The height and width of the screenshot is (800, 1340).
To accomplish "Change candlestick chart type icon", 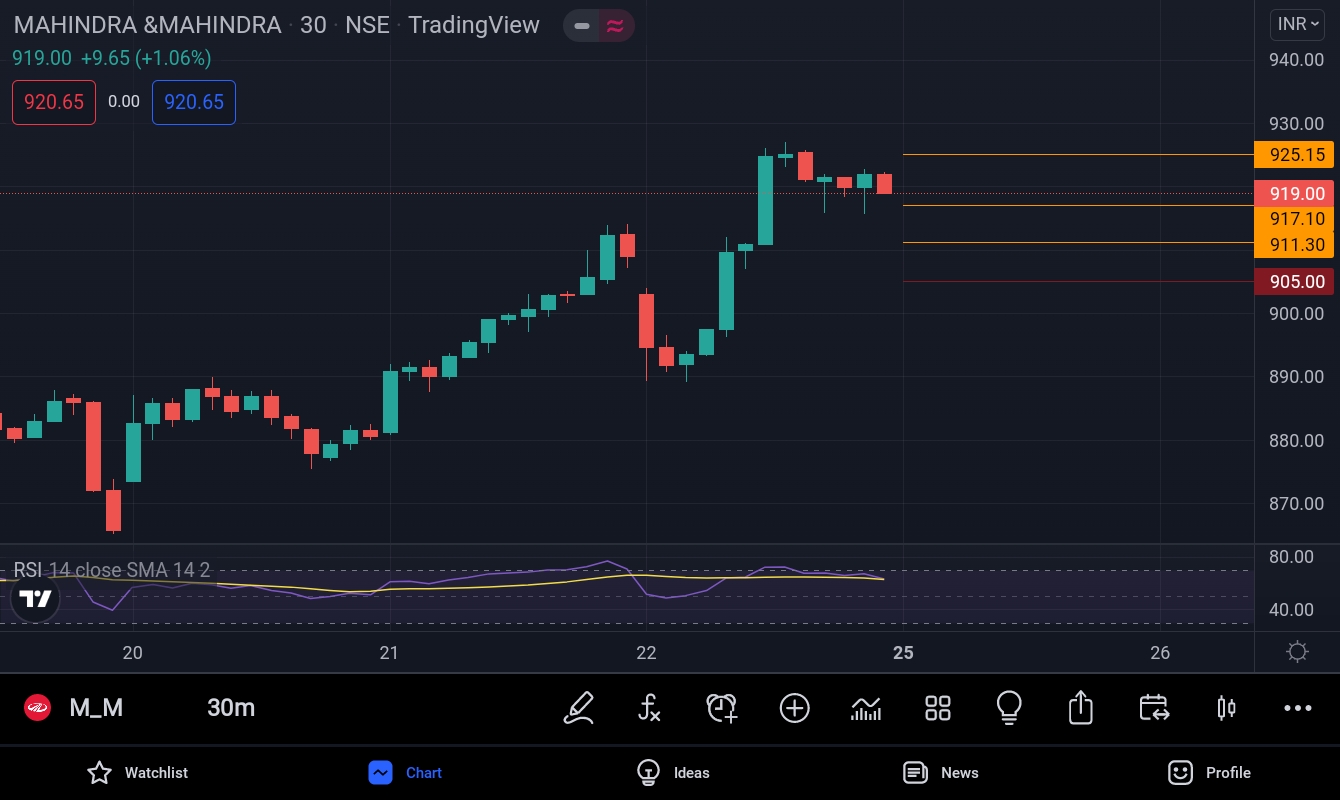I will pos(1226,708).
